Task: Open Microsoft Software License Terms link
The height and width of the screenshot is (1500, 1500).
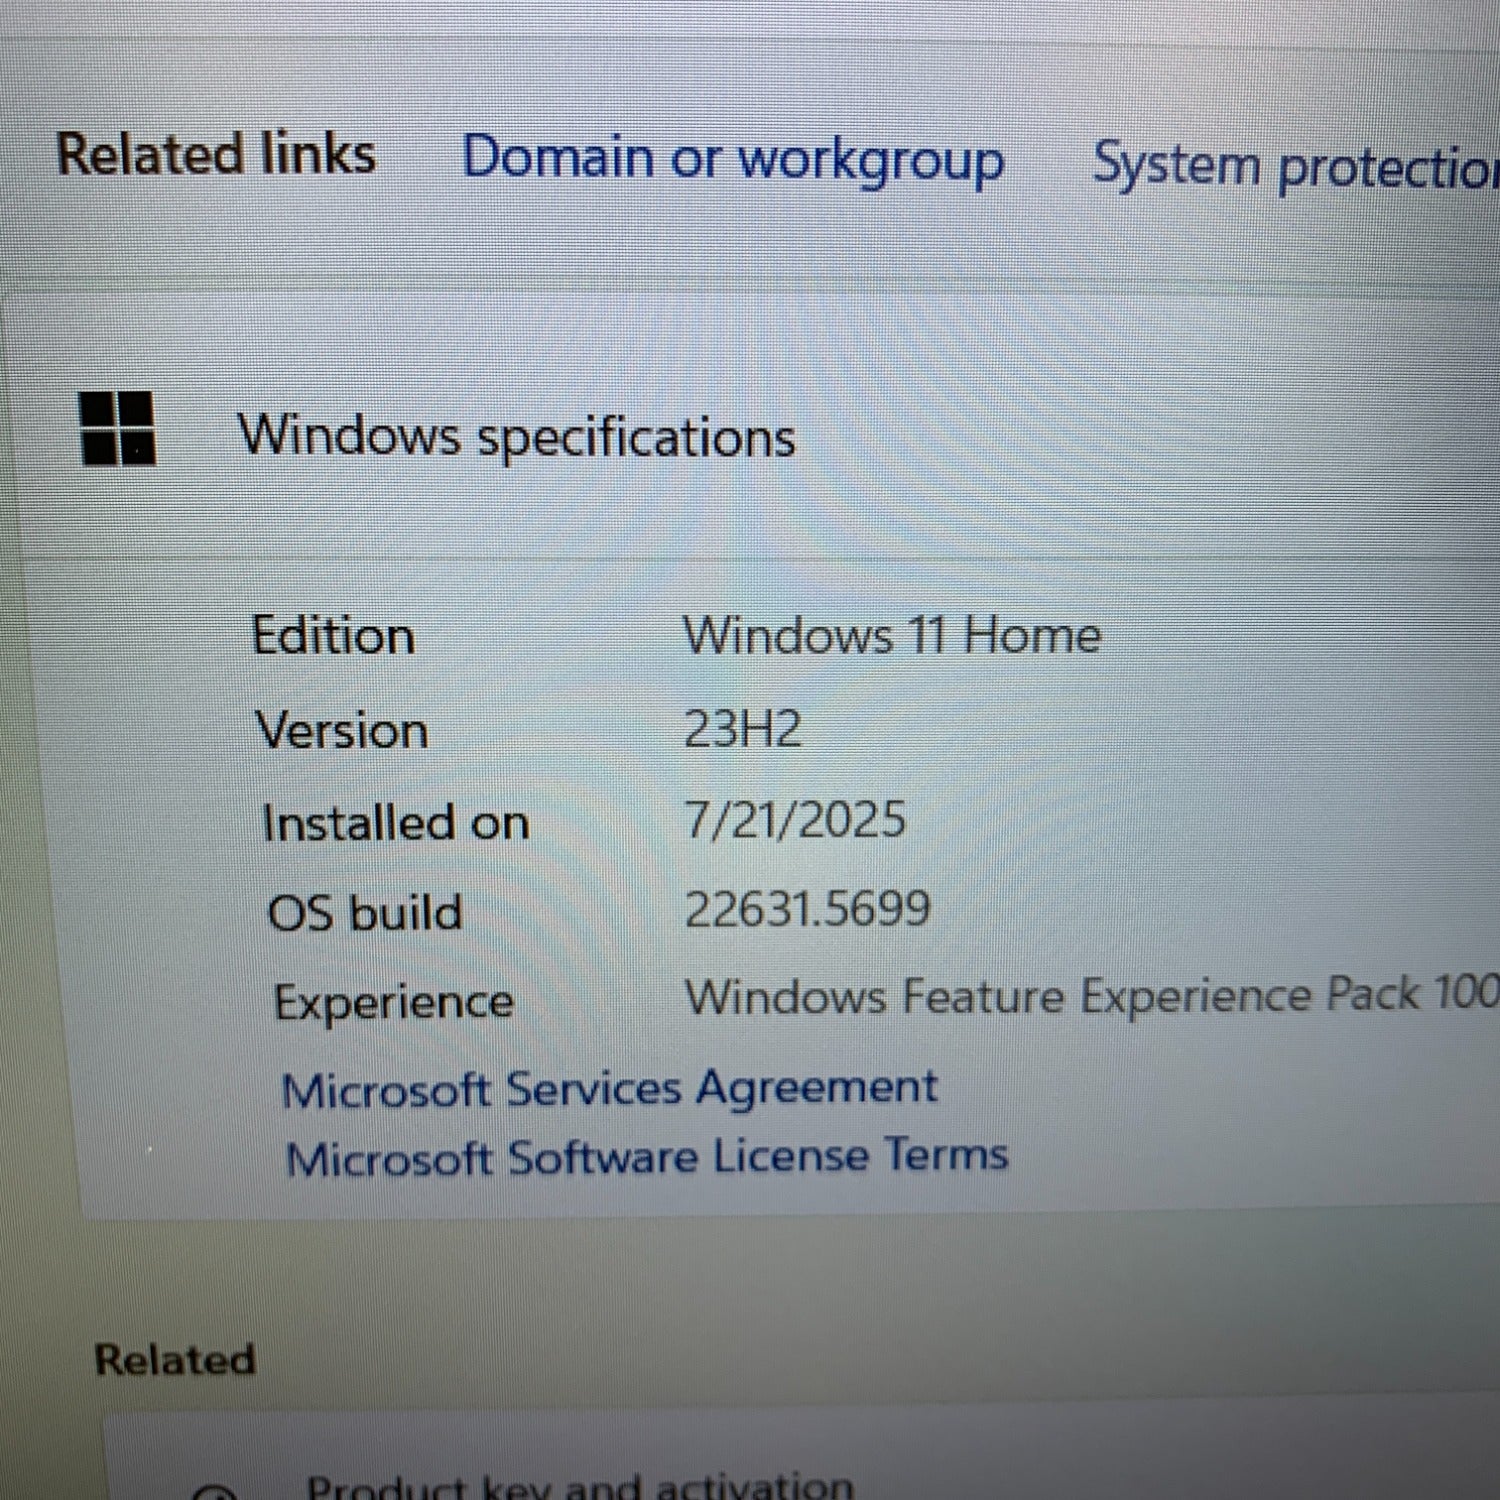Action: (x=647, y=1157)
